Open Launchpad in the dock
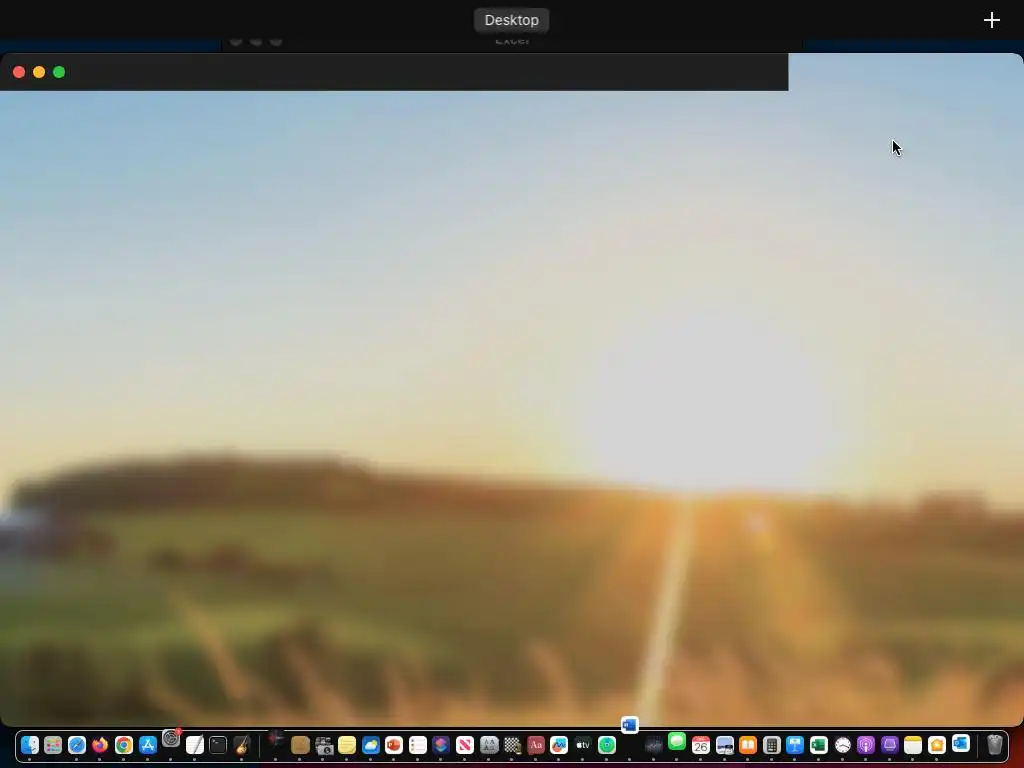The height and width of the screenshot is (768, 1024). coord(53,745)
